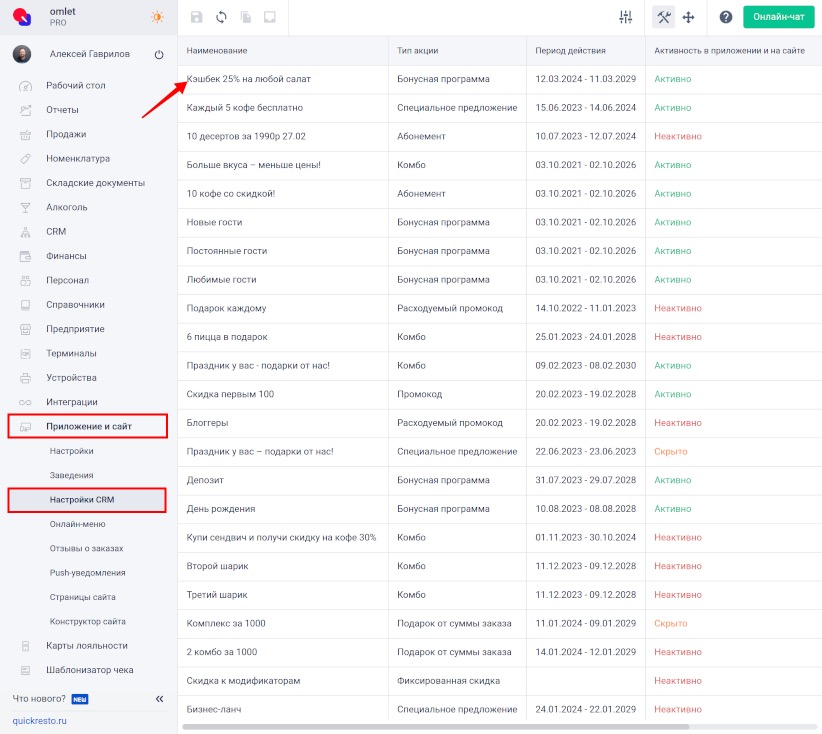
Task: Click the Складские документы box icon
Action: pos(25,183)
